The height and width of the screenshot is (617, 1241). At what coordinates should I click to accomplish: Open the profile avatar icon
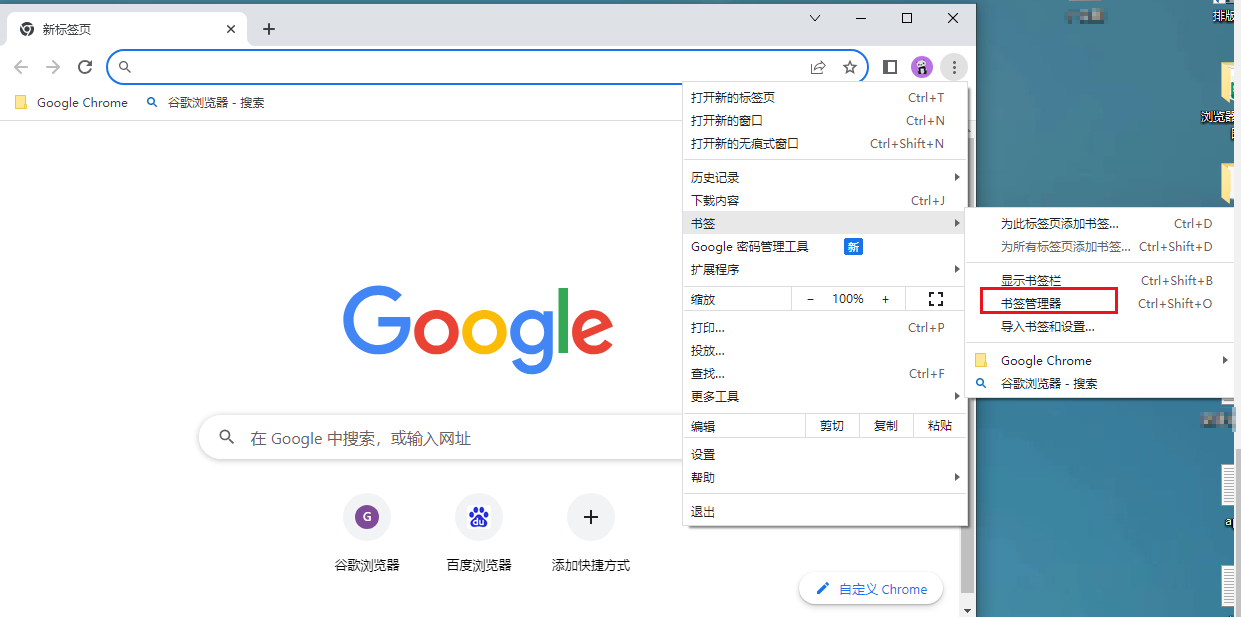coord(922,67)
